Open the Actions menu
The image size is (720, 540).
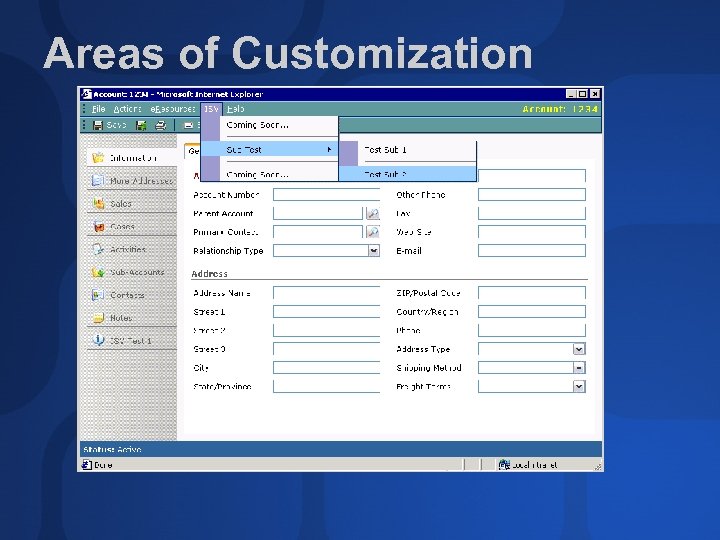[x=127, y=109]
